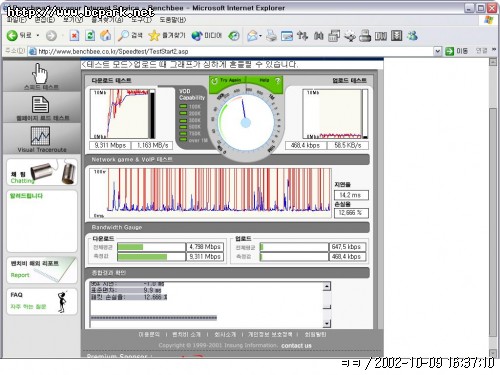The height and width of the screenshot is (375, 500).
Task: Click the IE Back arrow button
Action: pyautogui.click(x=12, y=35)
